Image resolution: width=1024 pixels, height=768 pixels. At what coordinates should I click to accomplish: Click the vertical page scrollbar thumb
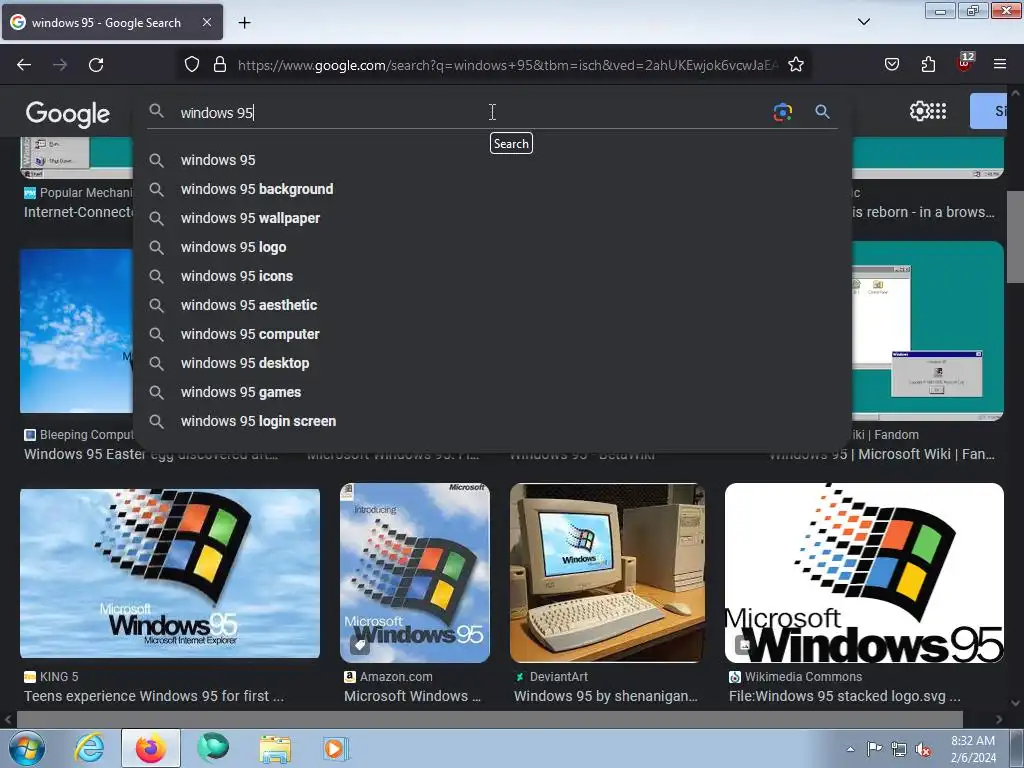1015,238
